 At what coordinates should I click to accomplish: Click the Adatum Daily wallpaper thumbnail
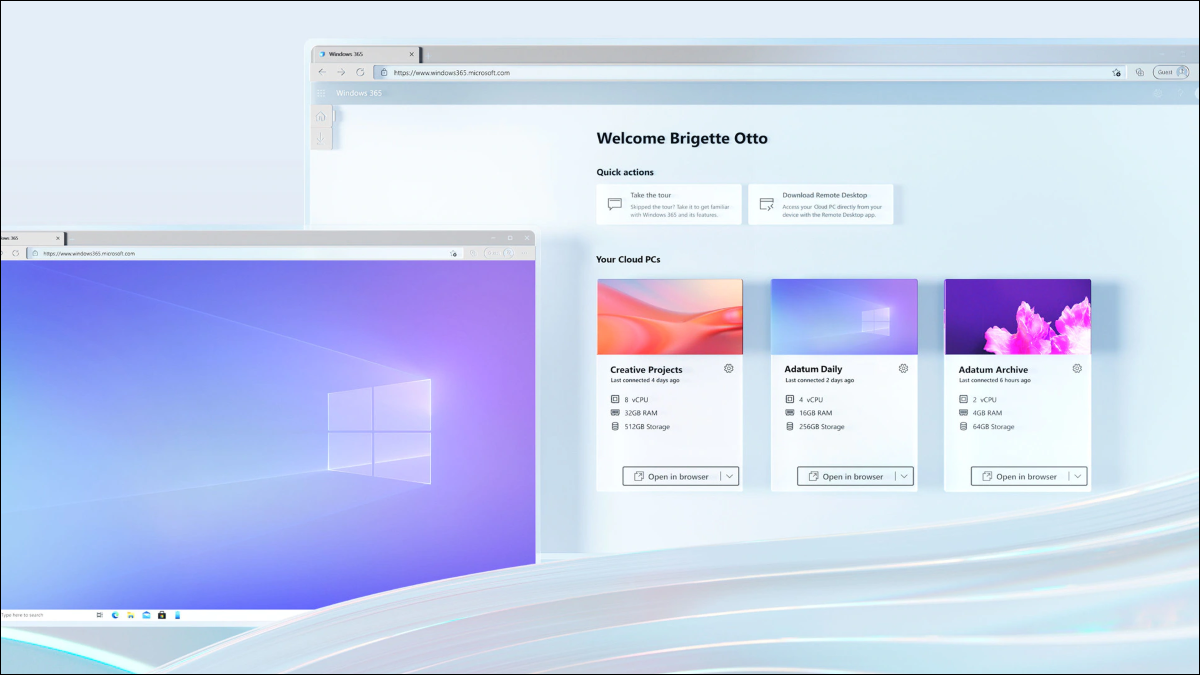[844, 317]
